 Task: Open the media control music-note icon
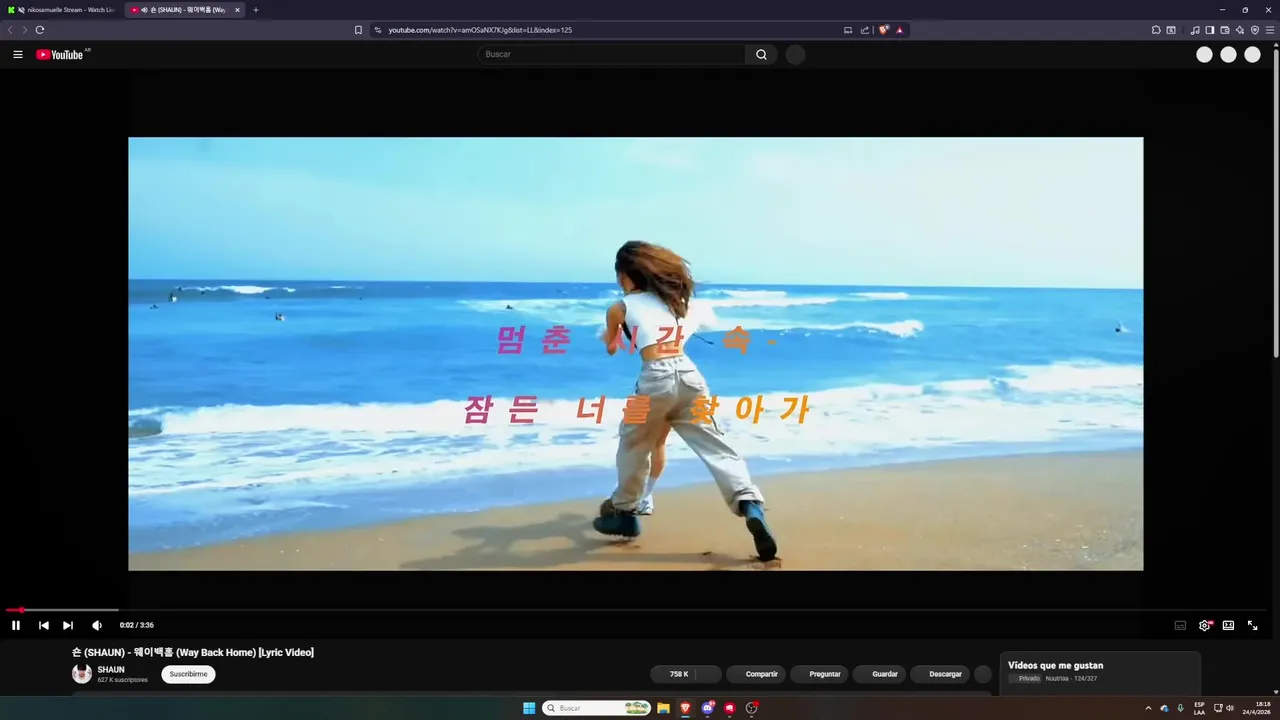pos(1195,30)
